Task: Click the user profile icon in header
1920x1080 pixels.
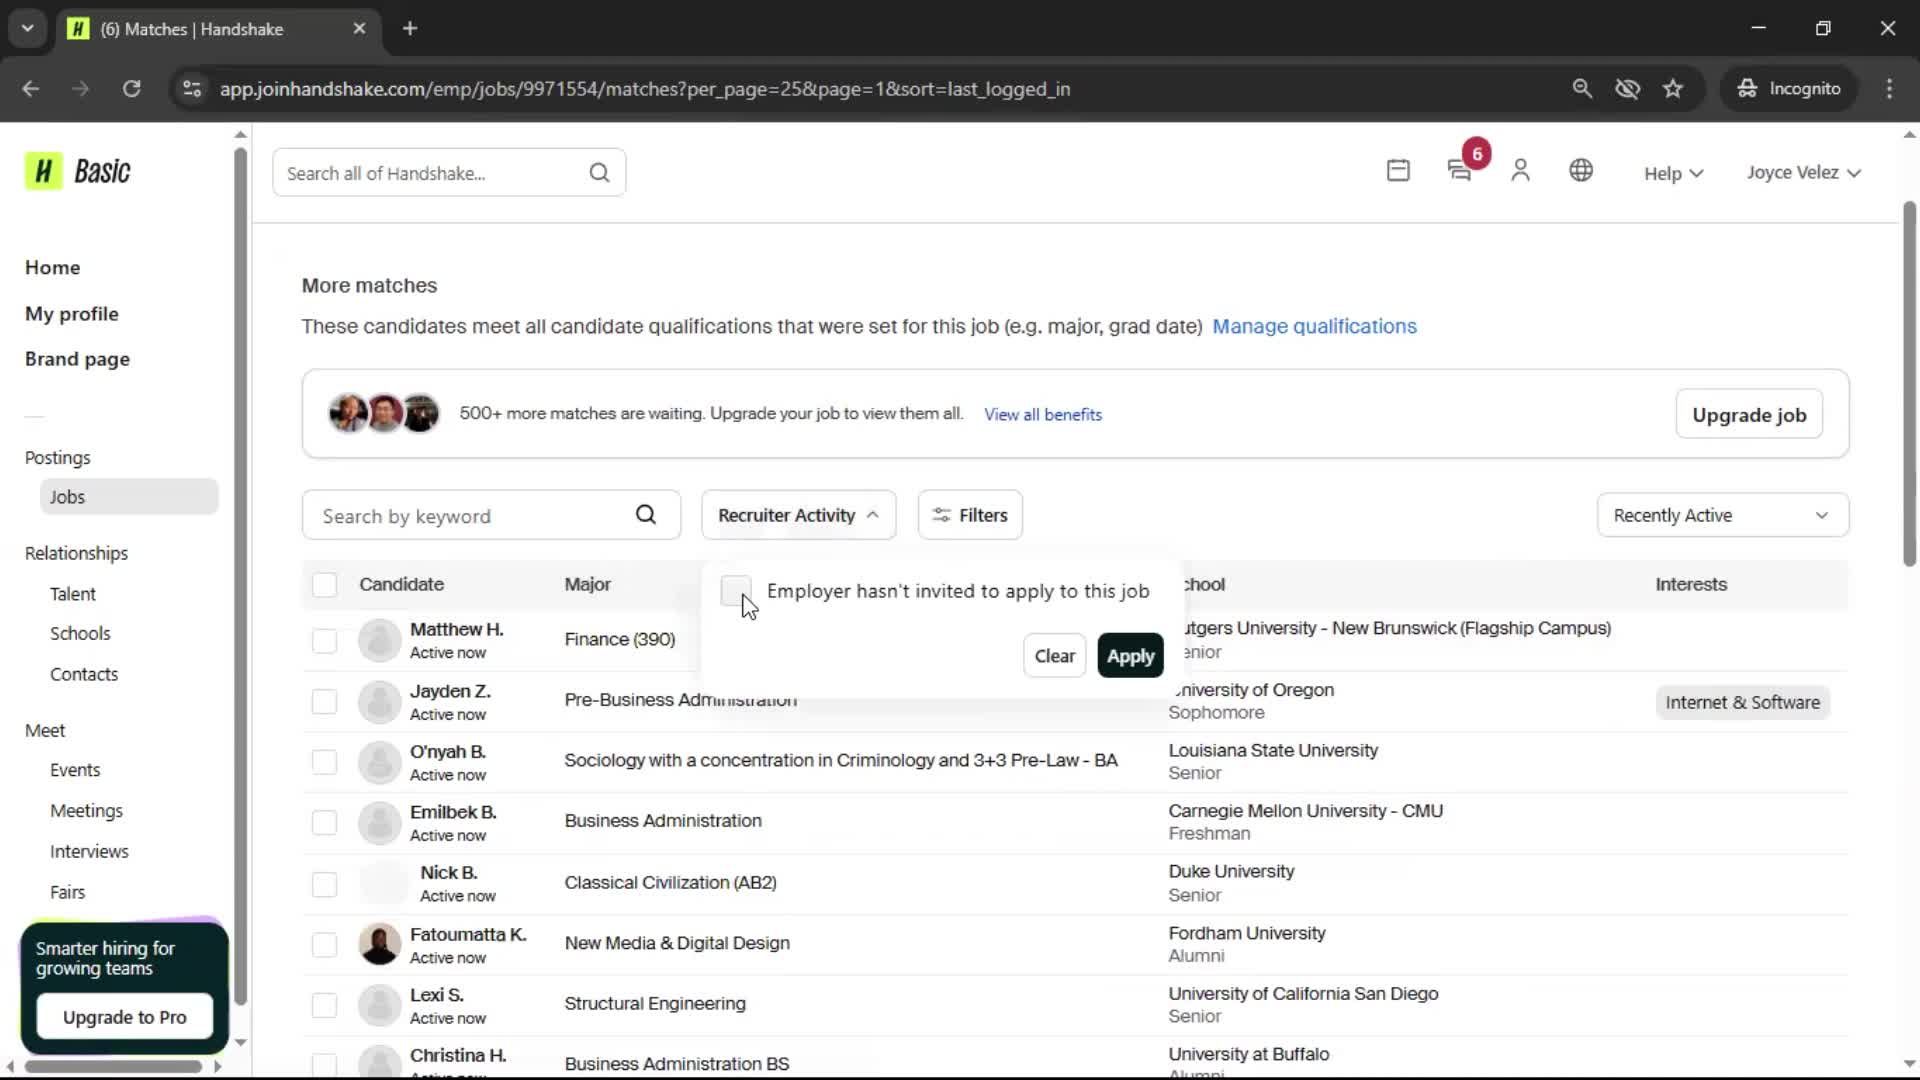Action: point(1520,171)
